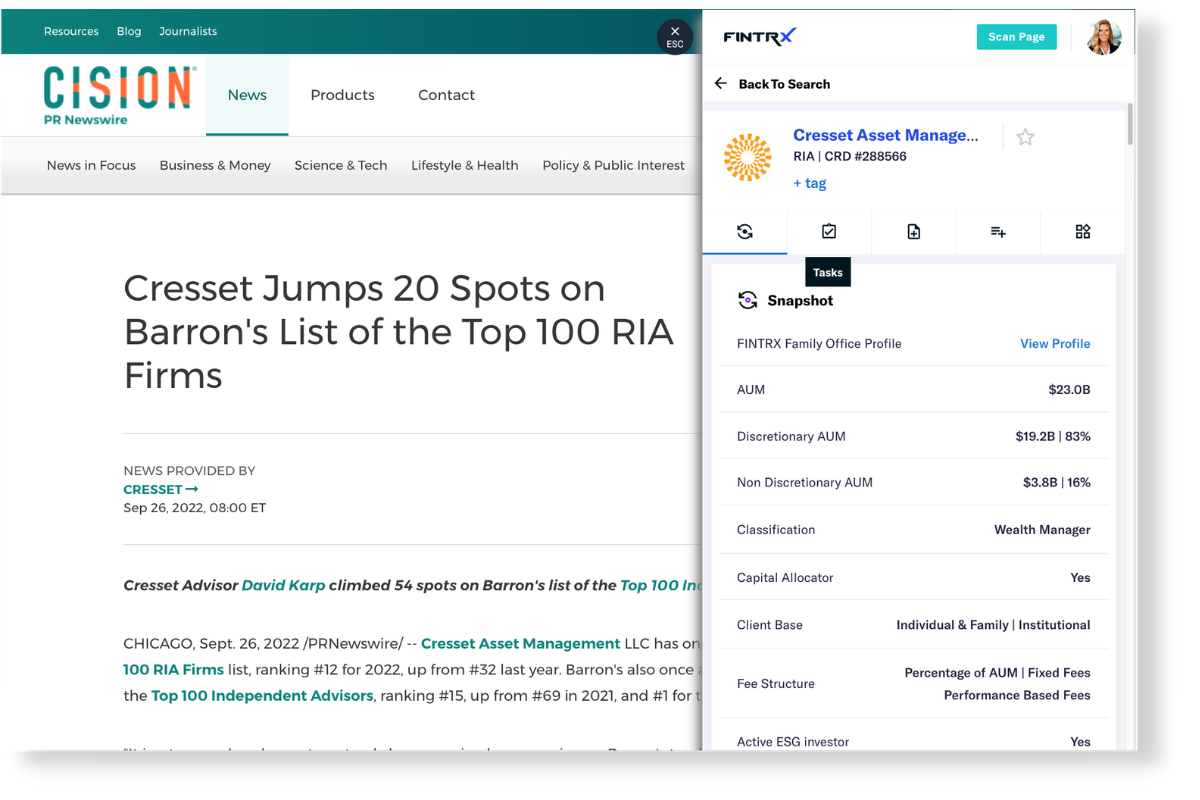Click the Fee Structure row label
This screenshot has width=1200, height=800.
click(x=776, y=683)
